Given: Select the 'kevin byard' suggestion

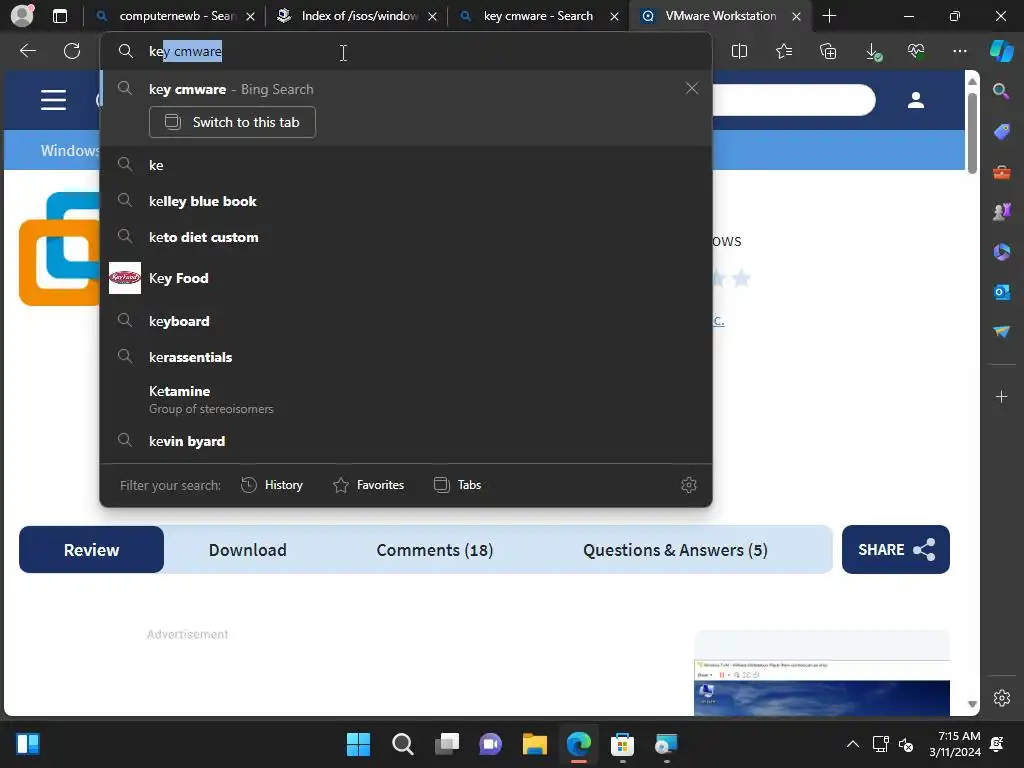Looking at the screenshot, I should (x=406, y=441).
